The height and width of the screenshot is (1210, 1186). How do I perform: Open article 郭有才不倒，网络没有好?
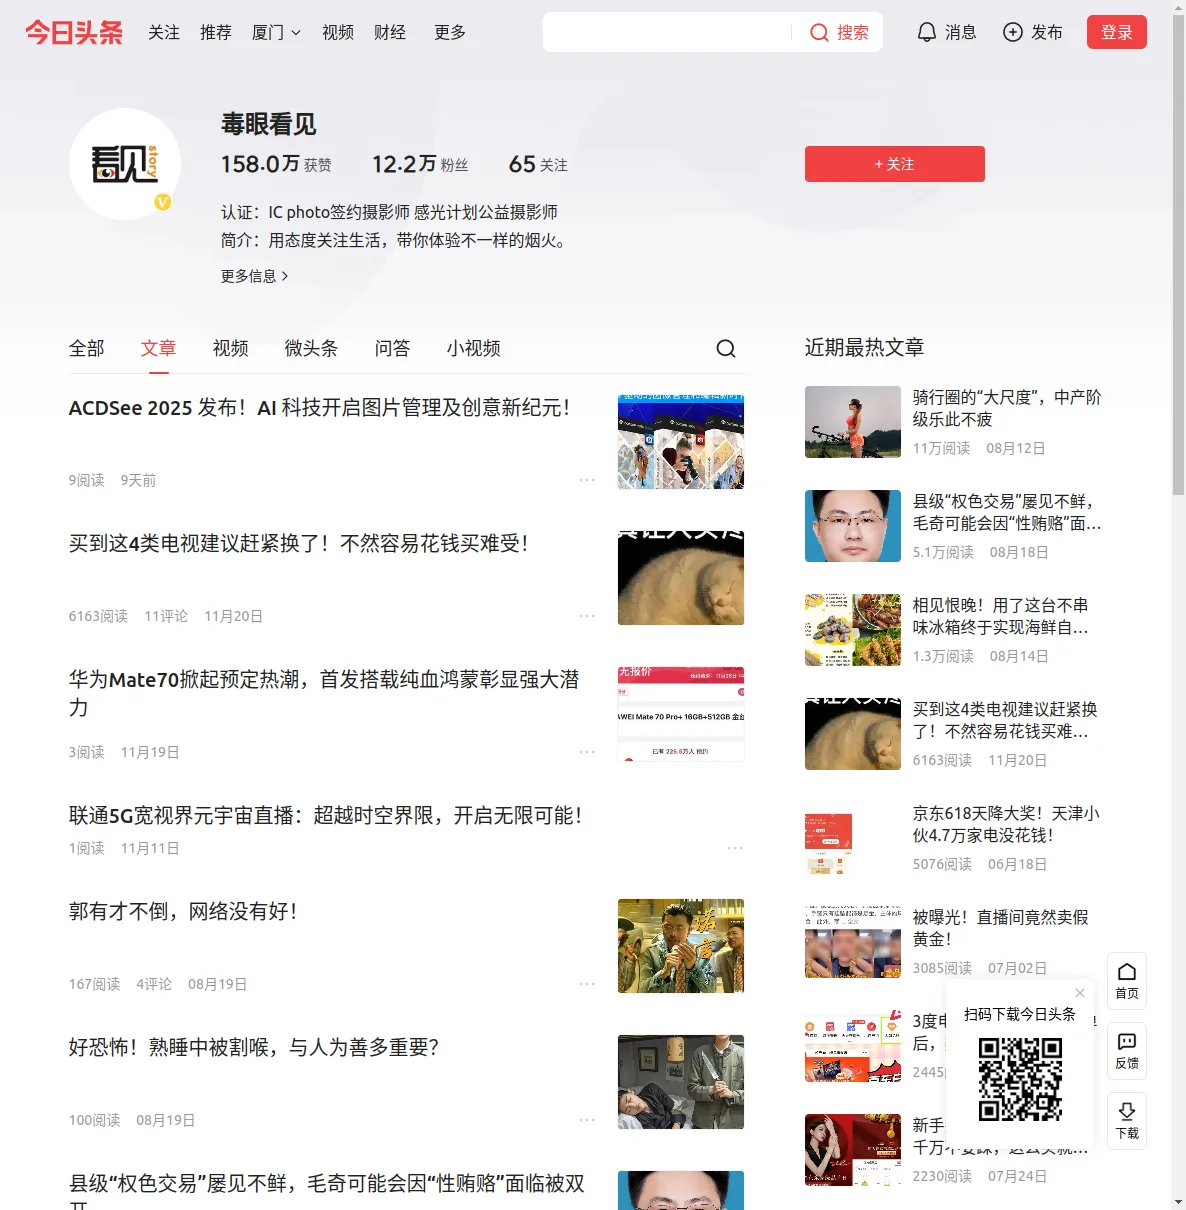[183, 912]
